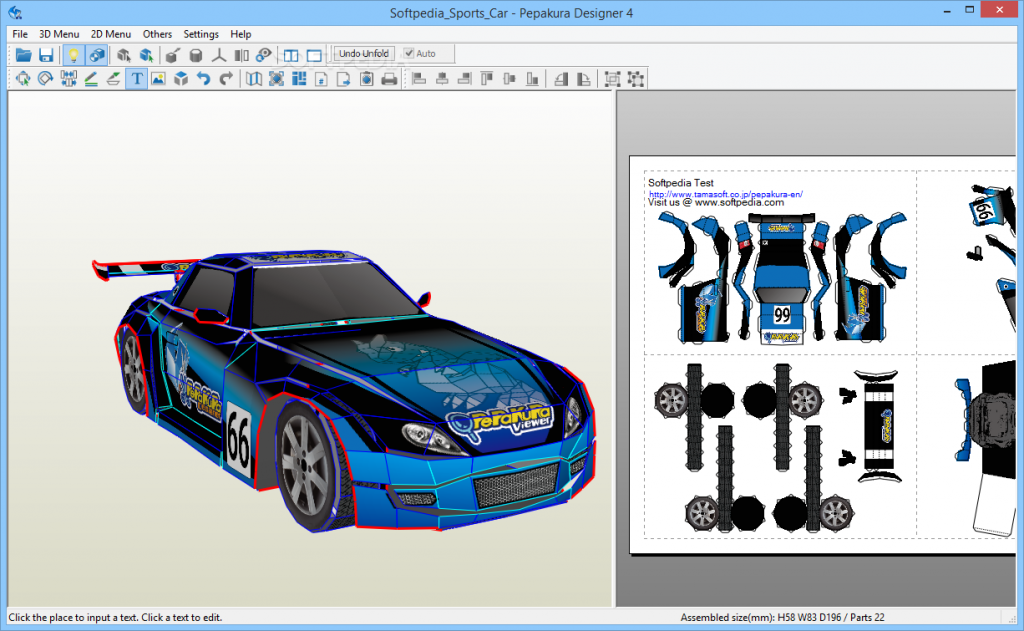Click the 3D axis orientation icon

217,55
